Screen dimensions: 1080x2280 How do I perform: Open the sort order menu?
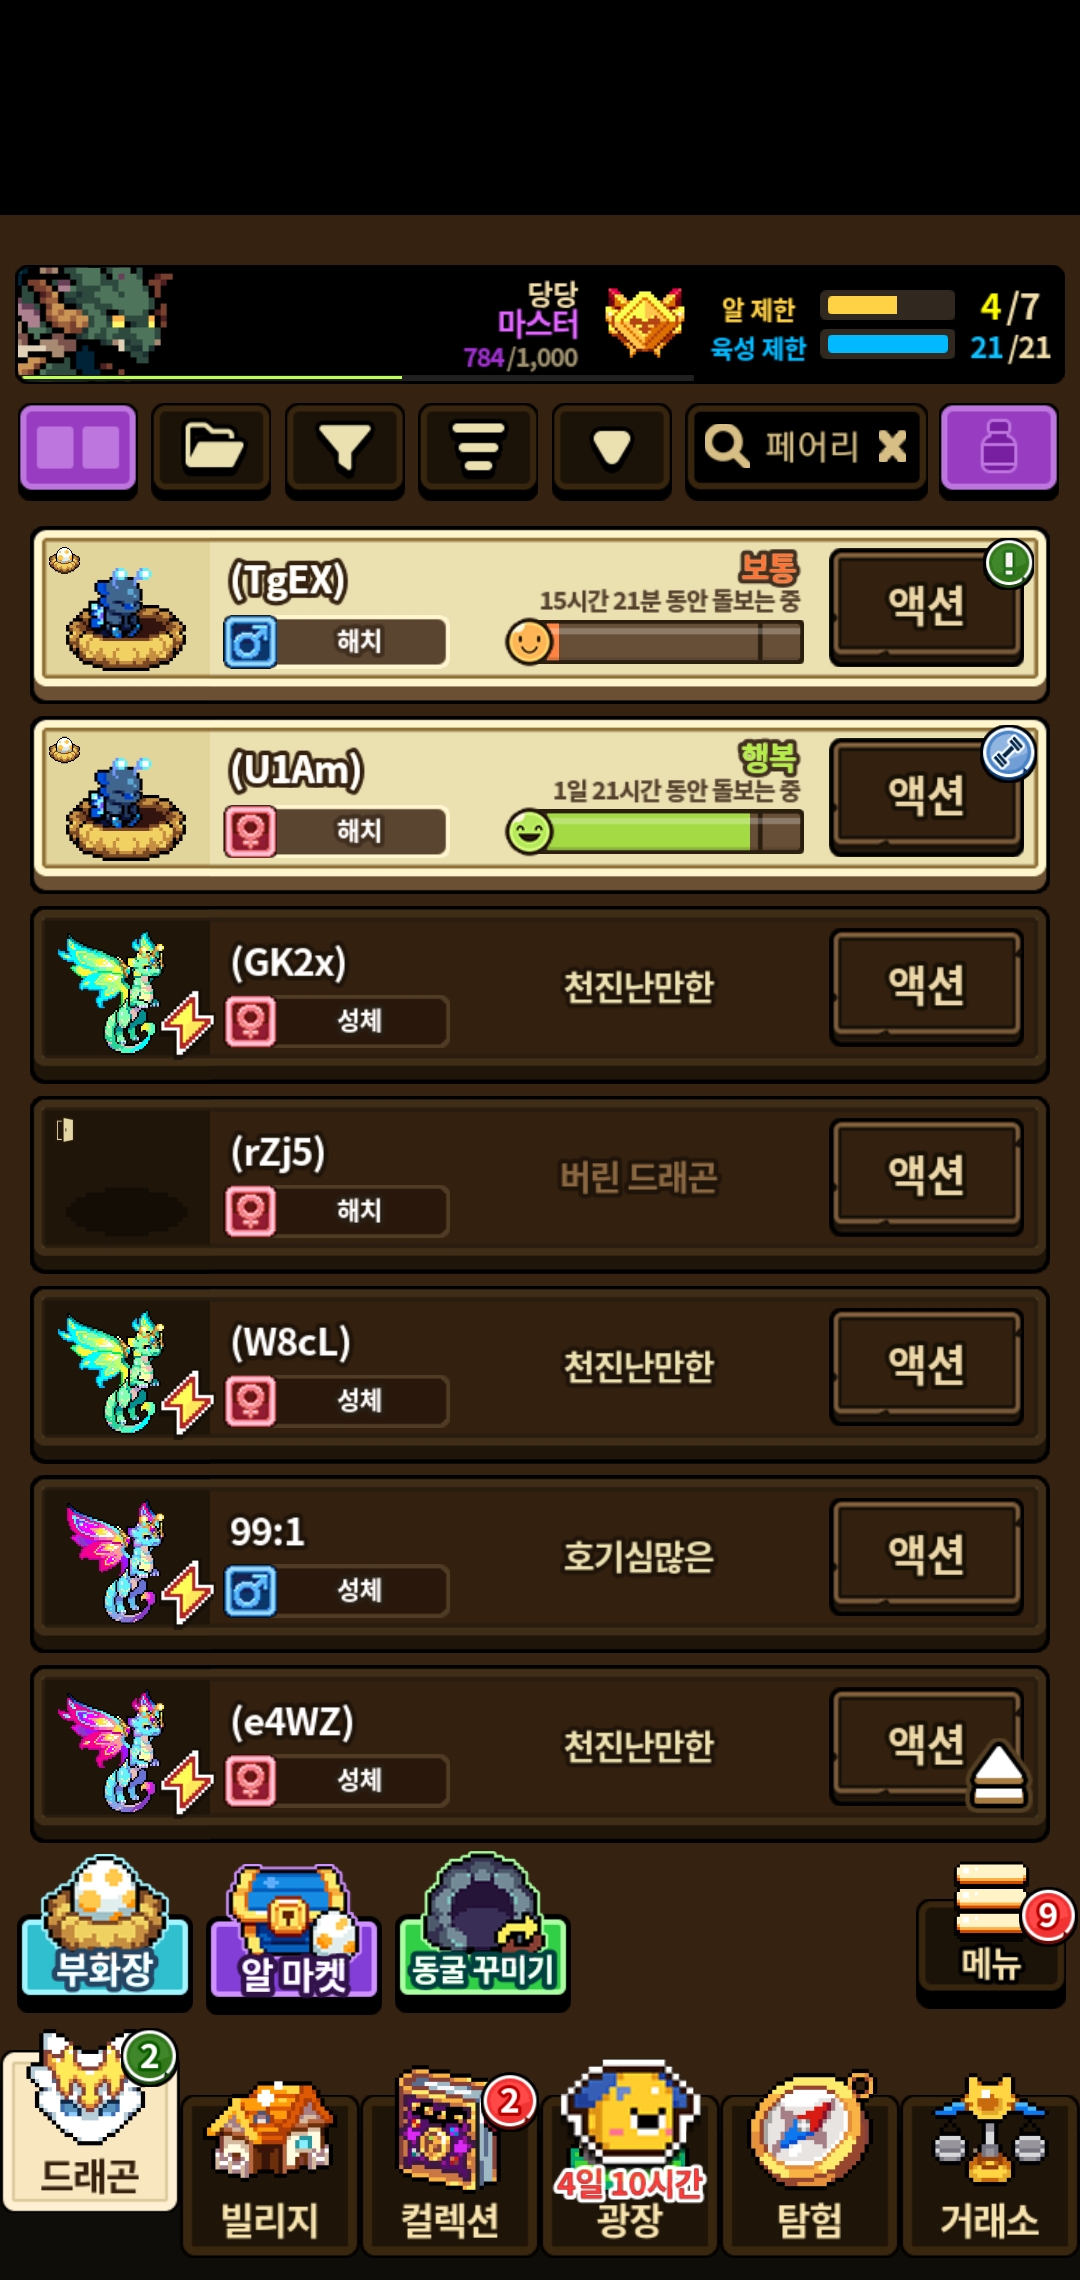point(478,448)
